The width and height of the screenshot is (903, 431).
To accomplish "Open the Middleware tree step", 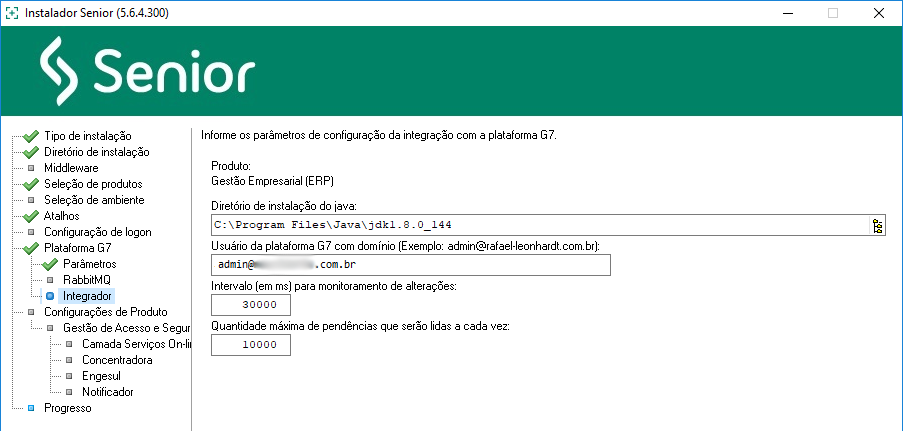I will (71, 168).
